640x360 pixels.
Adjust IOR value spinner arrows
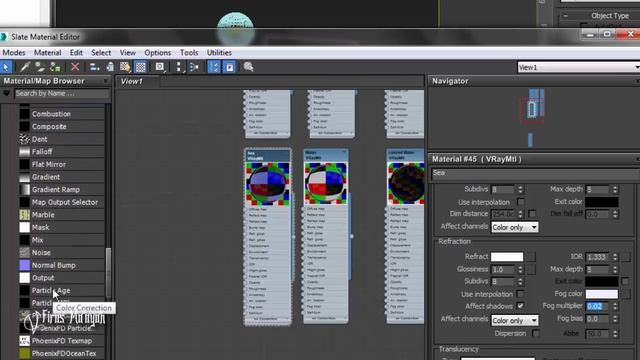point(615,257)
